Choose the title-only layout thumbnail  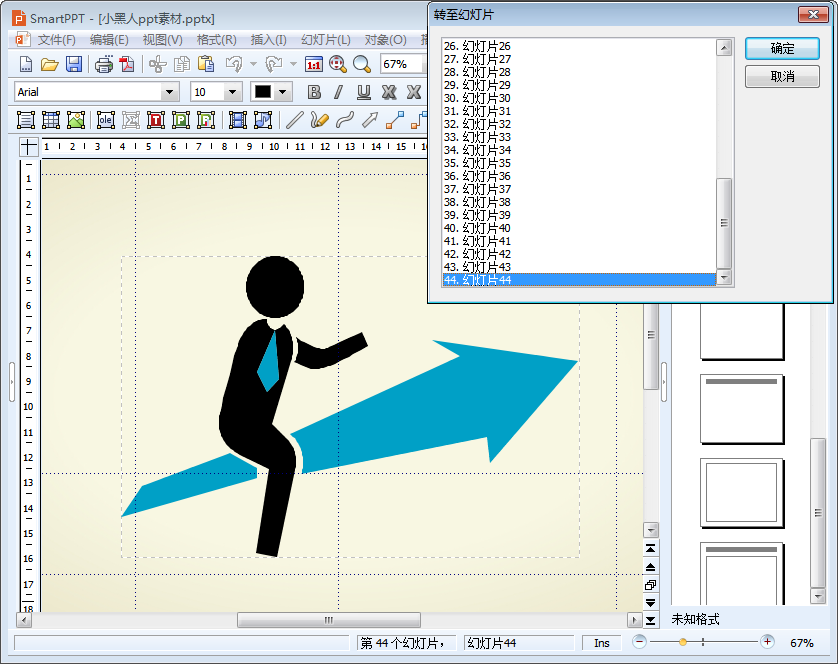[x=742, y=409]
